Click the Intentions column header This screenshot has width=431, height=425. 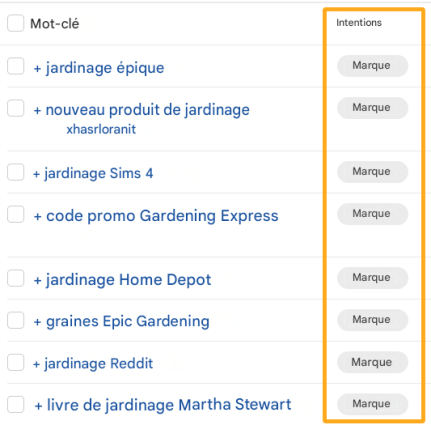pos(359,23)
